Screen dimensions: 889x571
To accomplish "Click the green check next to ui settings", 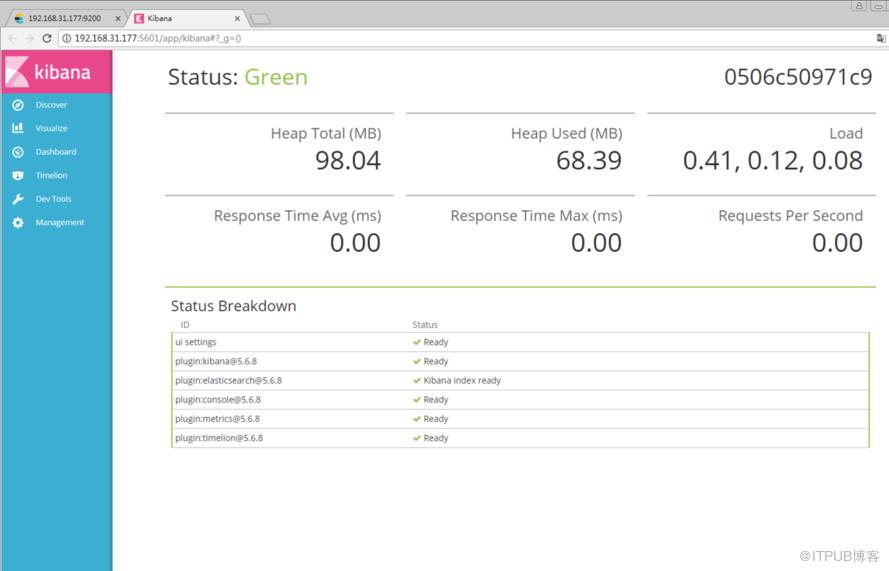I will 417,342.
